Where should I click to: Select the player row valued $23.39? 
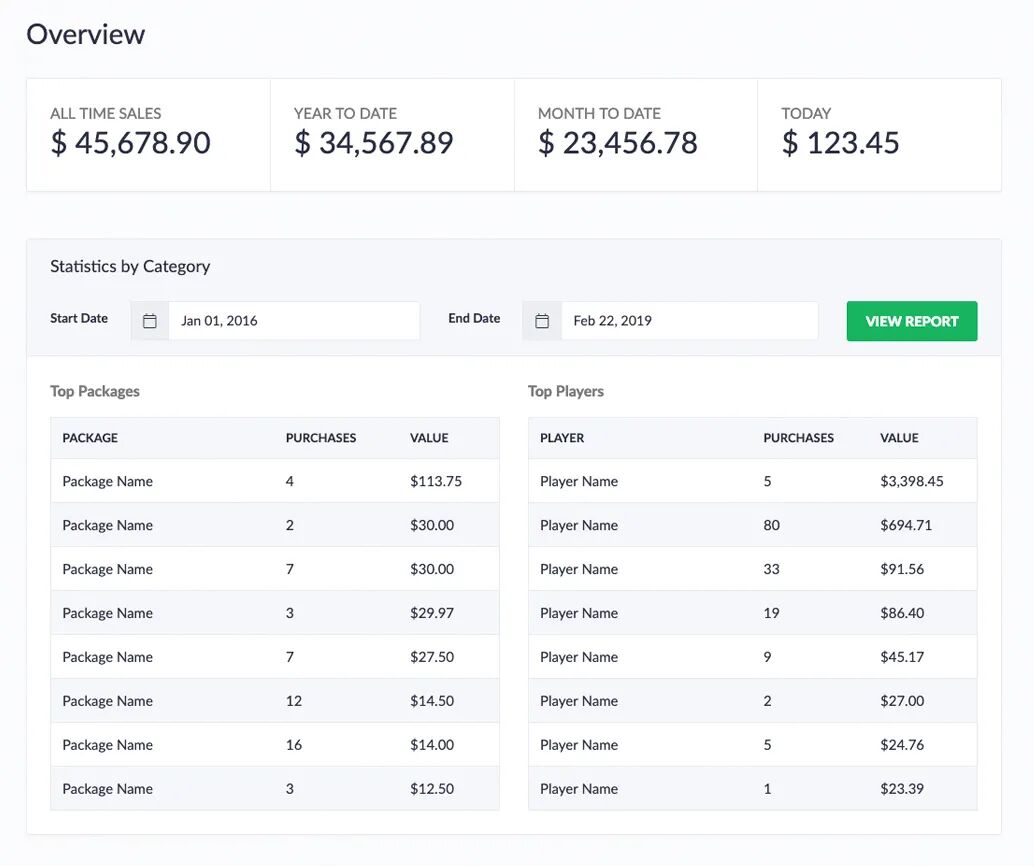752,789
